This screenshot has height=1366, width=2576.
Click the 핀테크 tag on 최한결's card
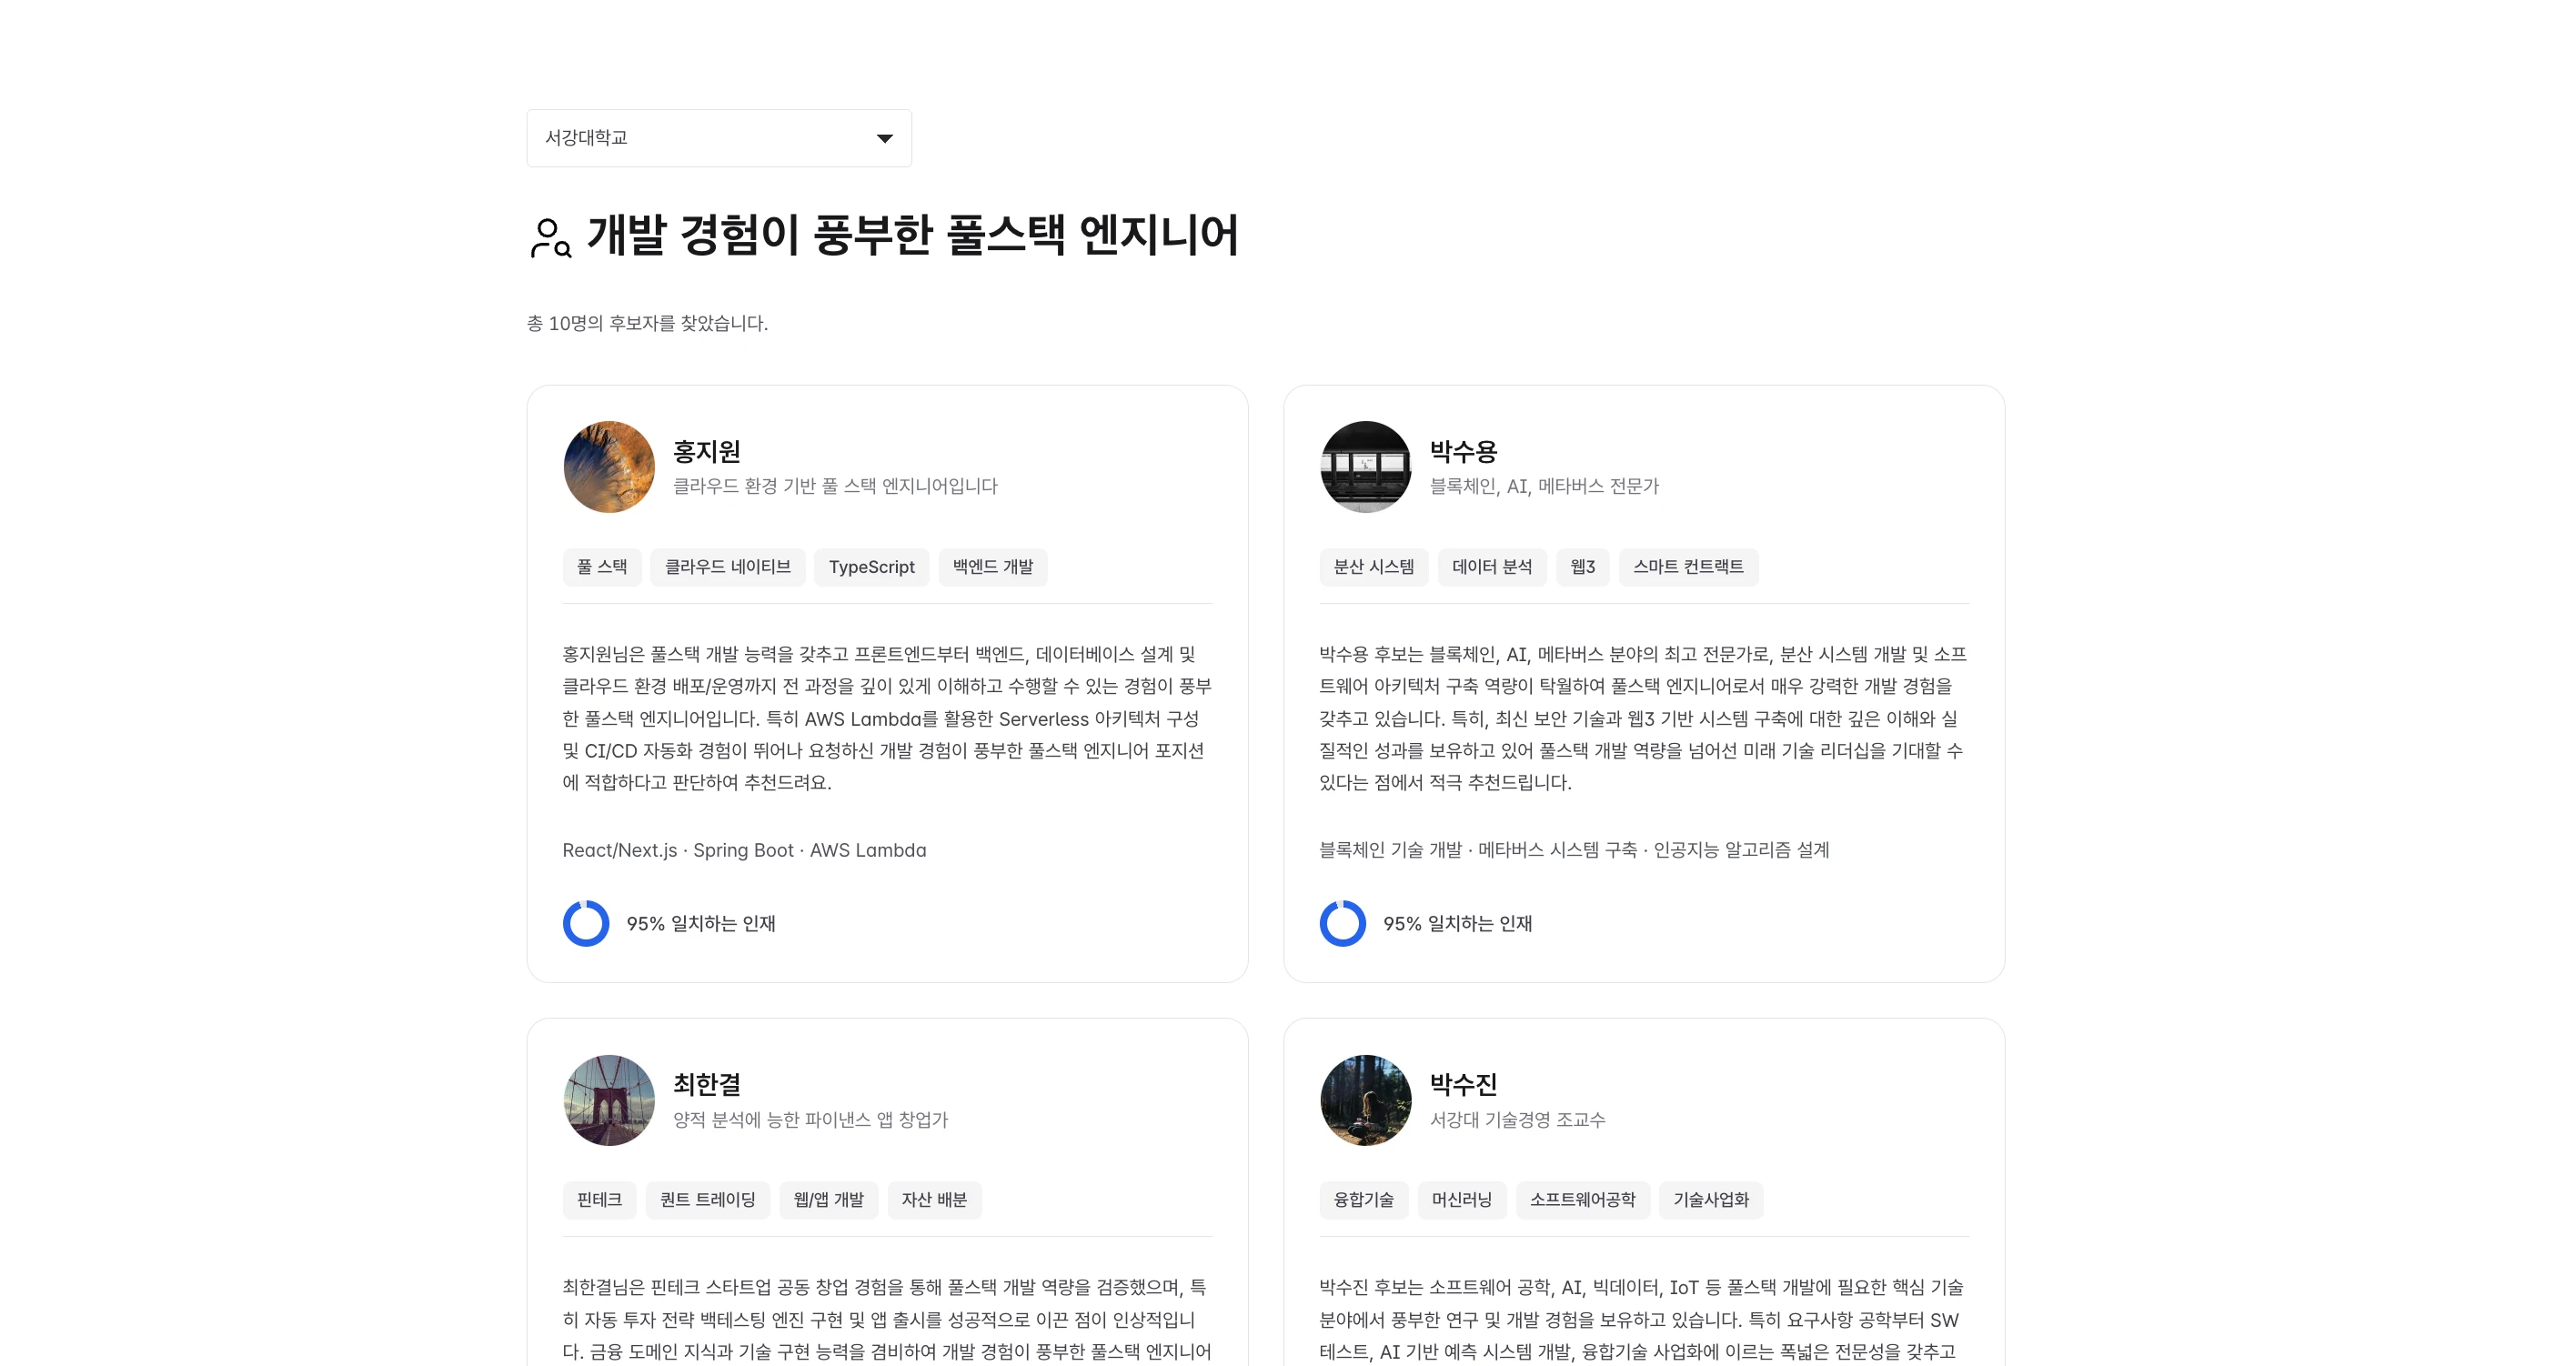600,1200
